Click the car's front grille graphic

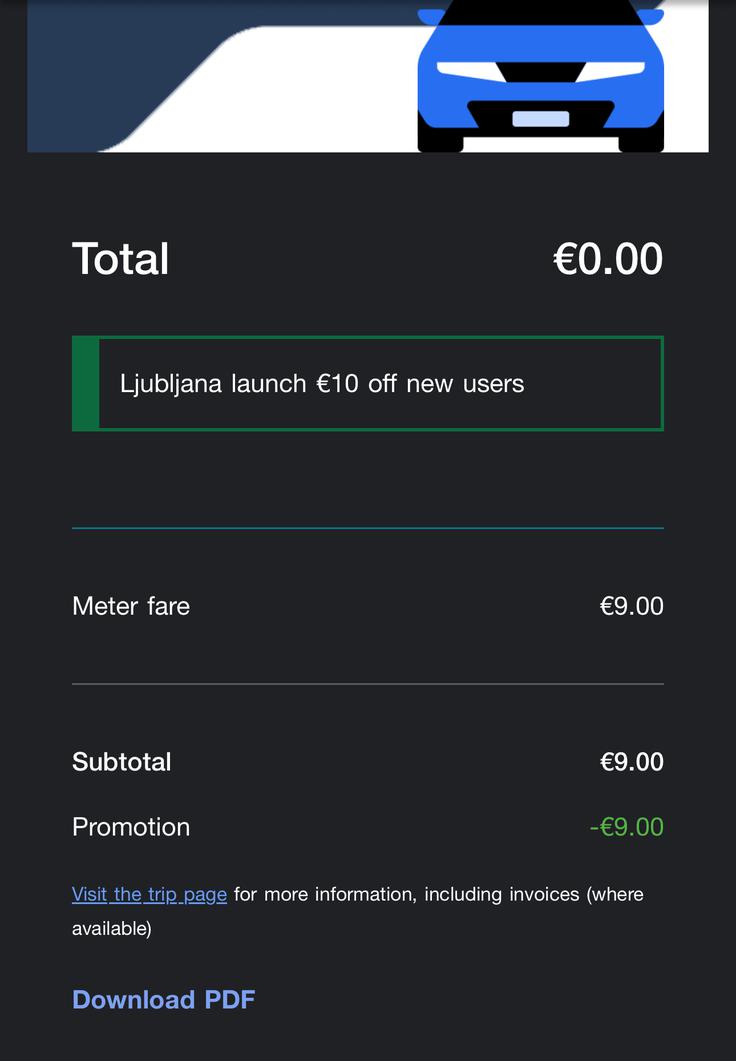coord(540,115)
